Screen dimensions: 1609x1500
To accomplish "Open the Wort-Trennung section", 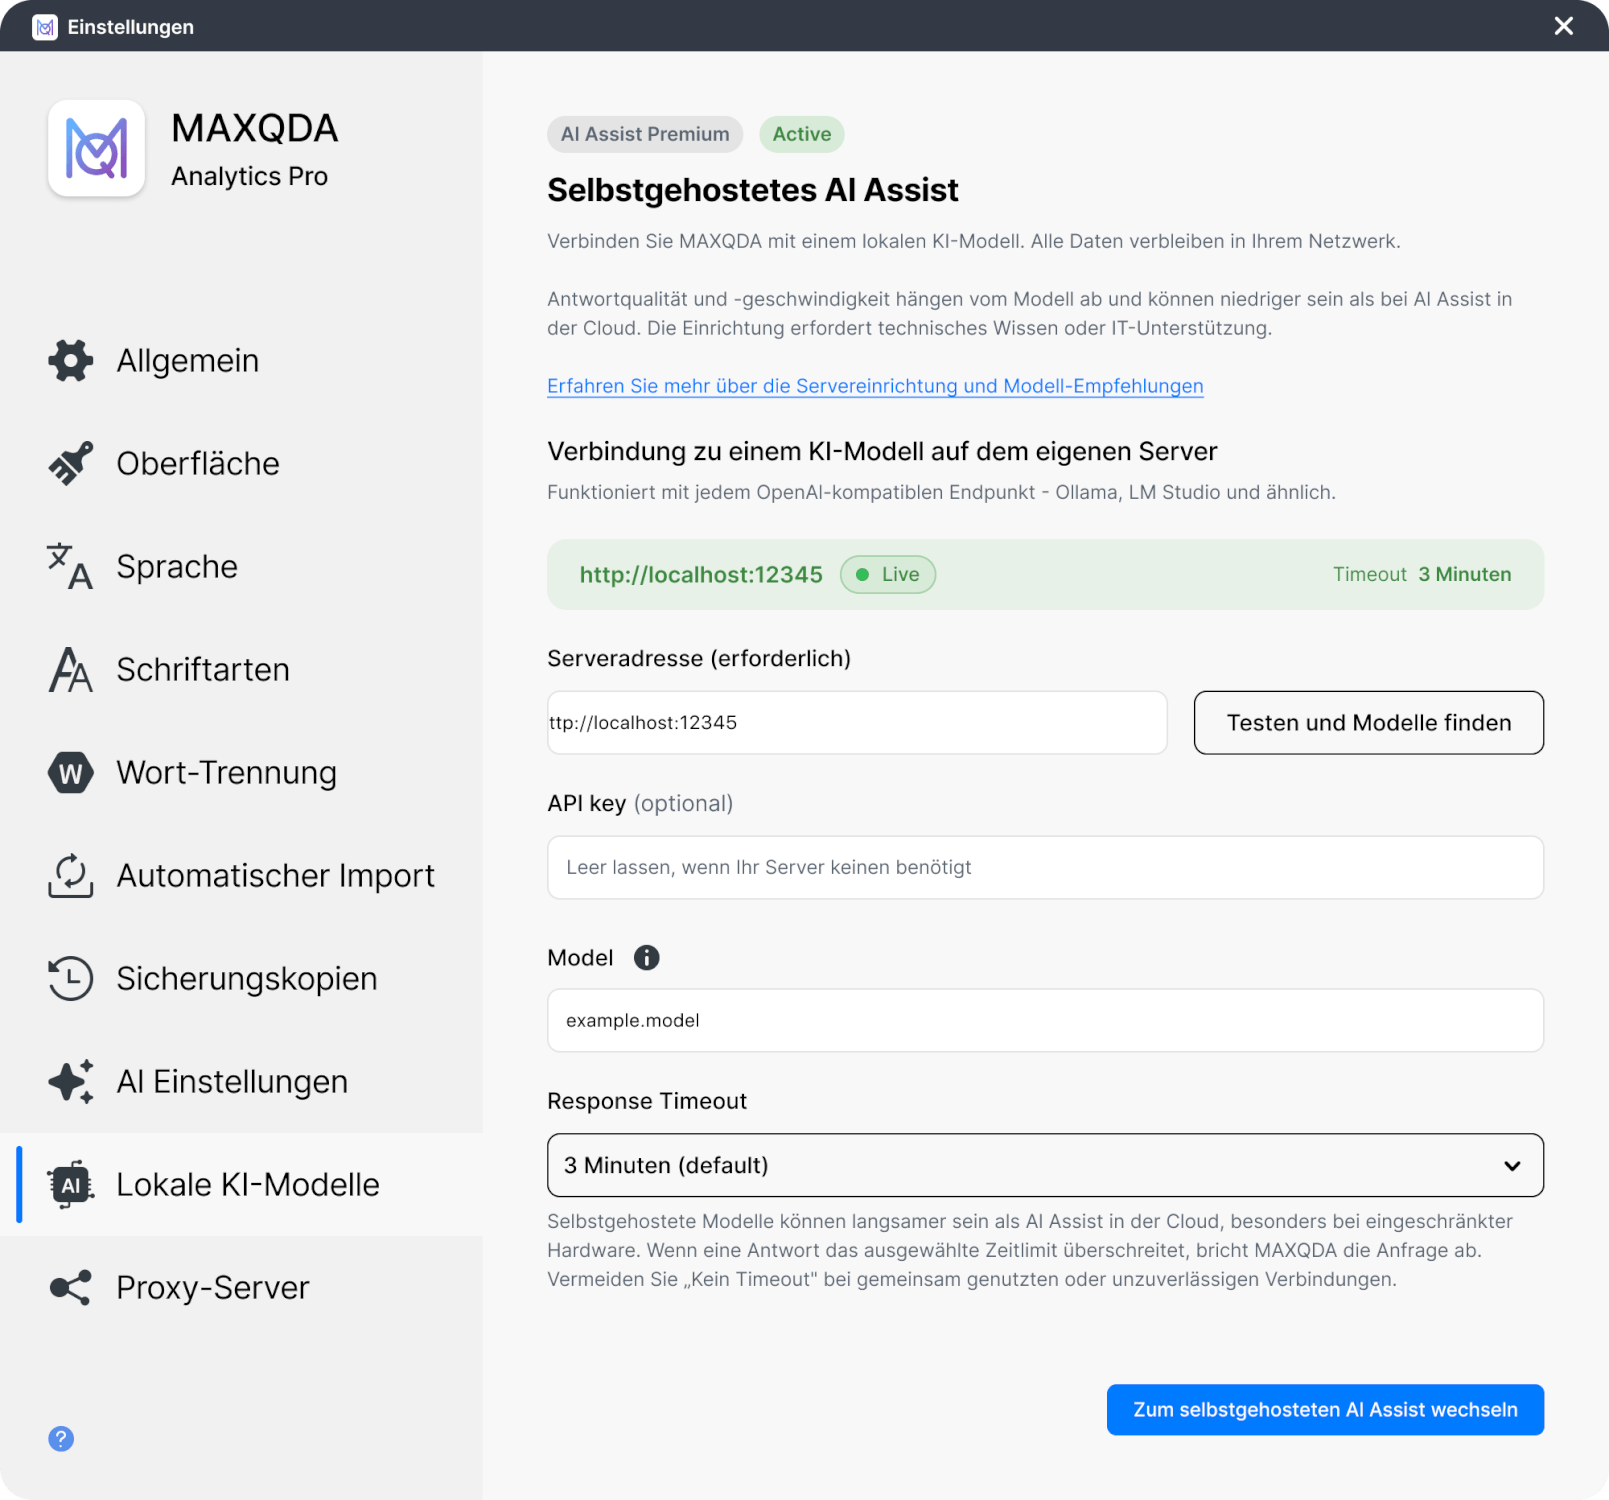I will coord(241,773).
